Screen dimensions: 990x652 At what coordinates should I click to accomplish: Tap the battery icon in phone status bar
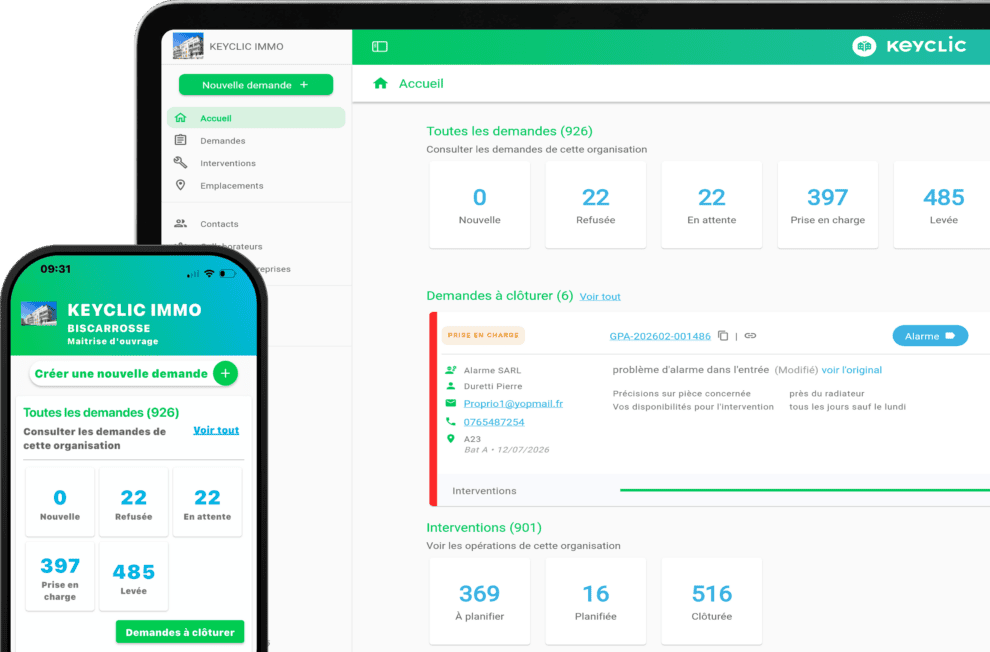click(x=227, y=273)
